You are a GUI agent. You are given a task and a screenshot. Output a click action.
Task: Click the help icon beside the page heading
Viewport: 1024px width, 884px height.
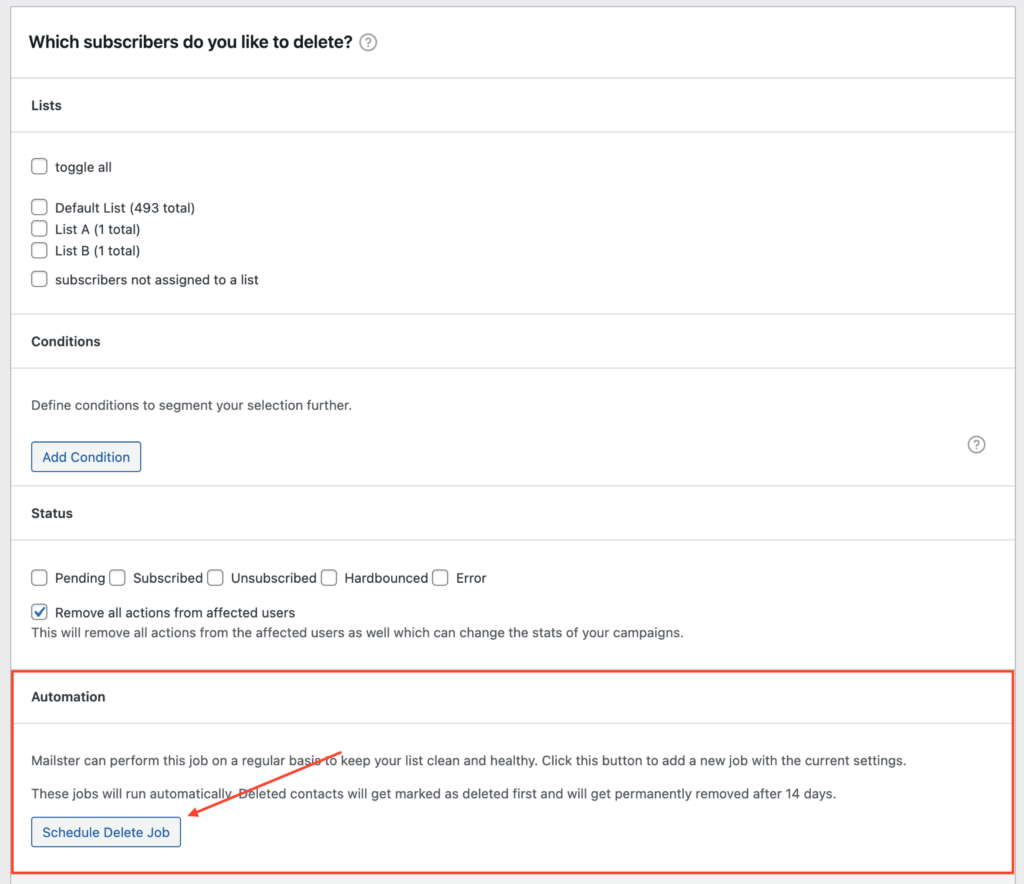click(368, 43)
